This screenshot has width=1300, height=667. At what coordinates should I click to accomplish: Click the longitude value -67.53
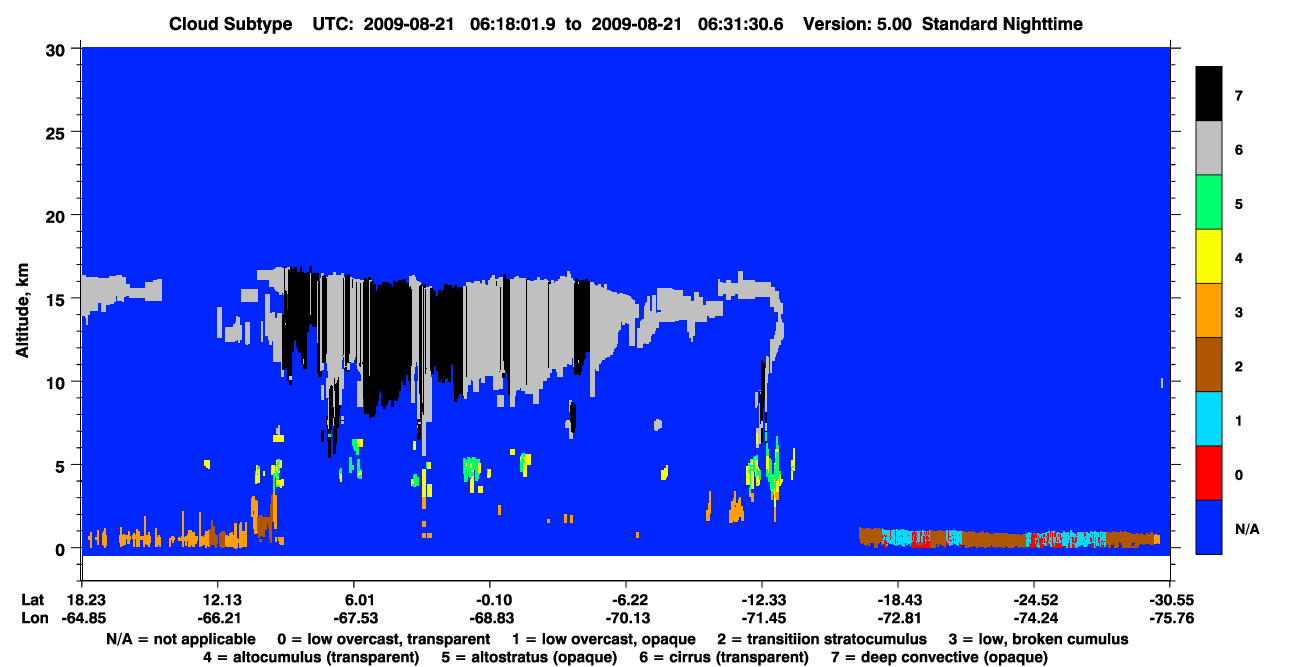[358, 618]
